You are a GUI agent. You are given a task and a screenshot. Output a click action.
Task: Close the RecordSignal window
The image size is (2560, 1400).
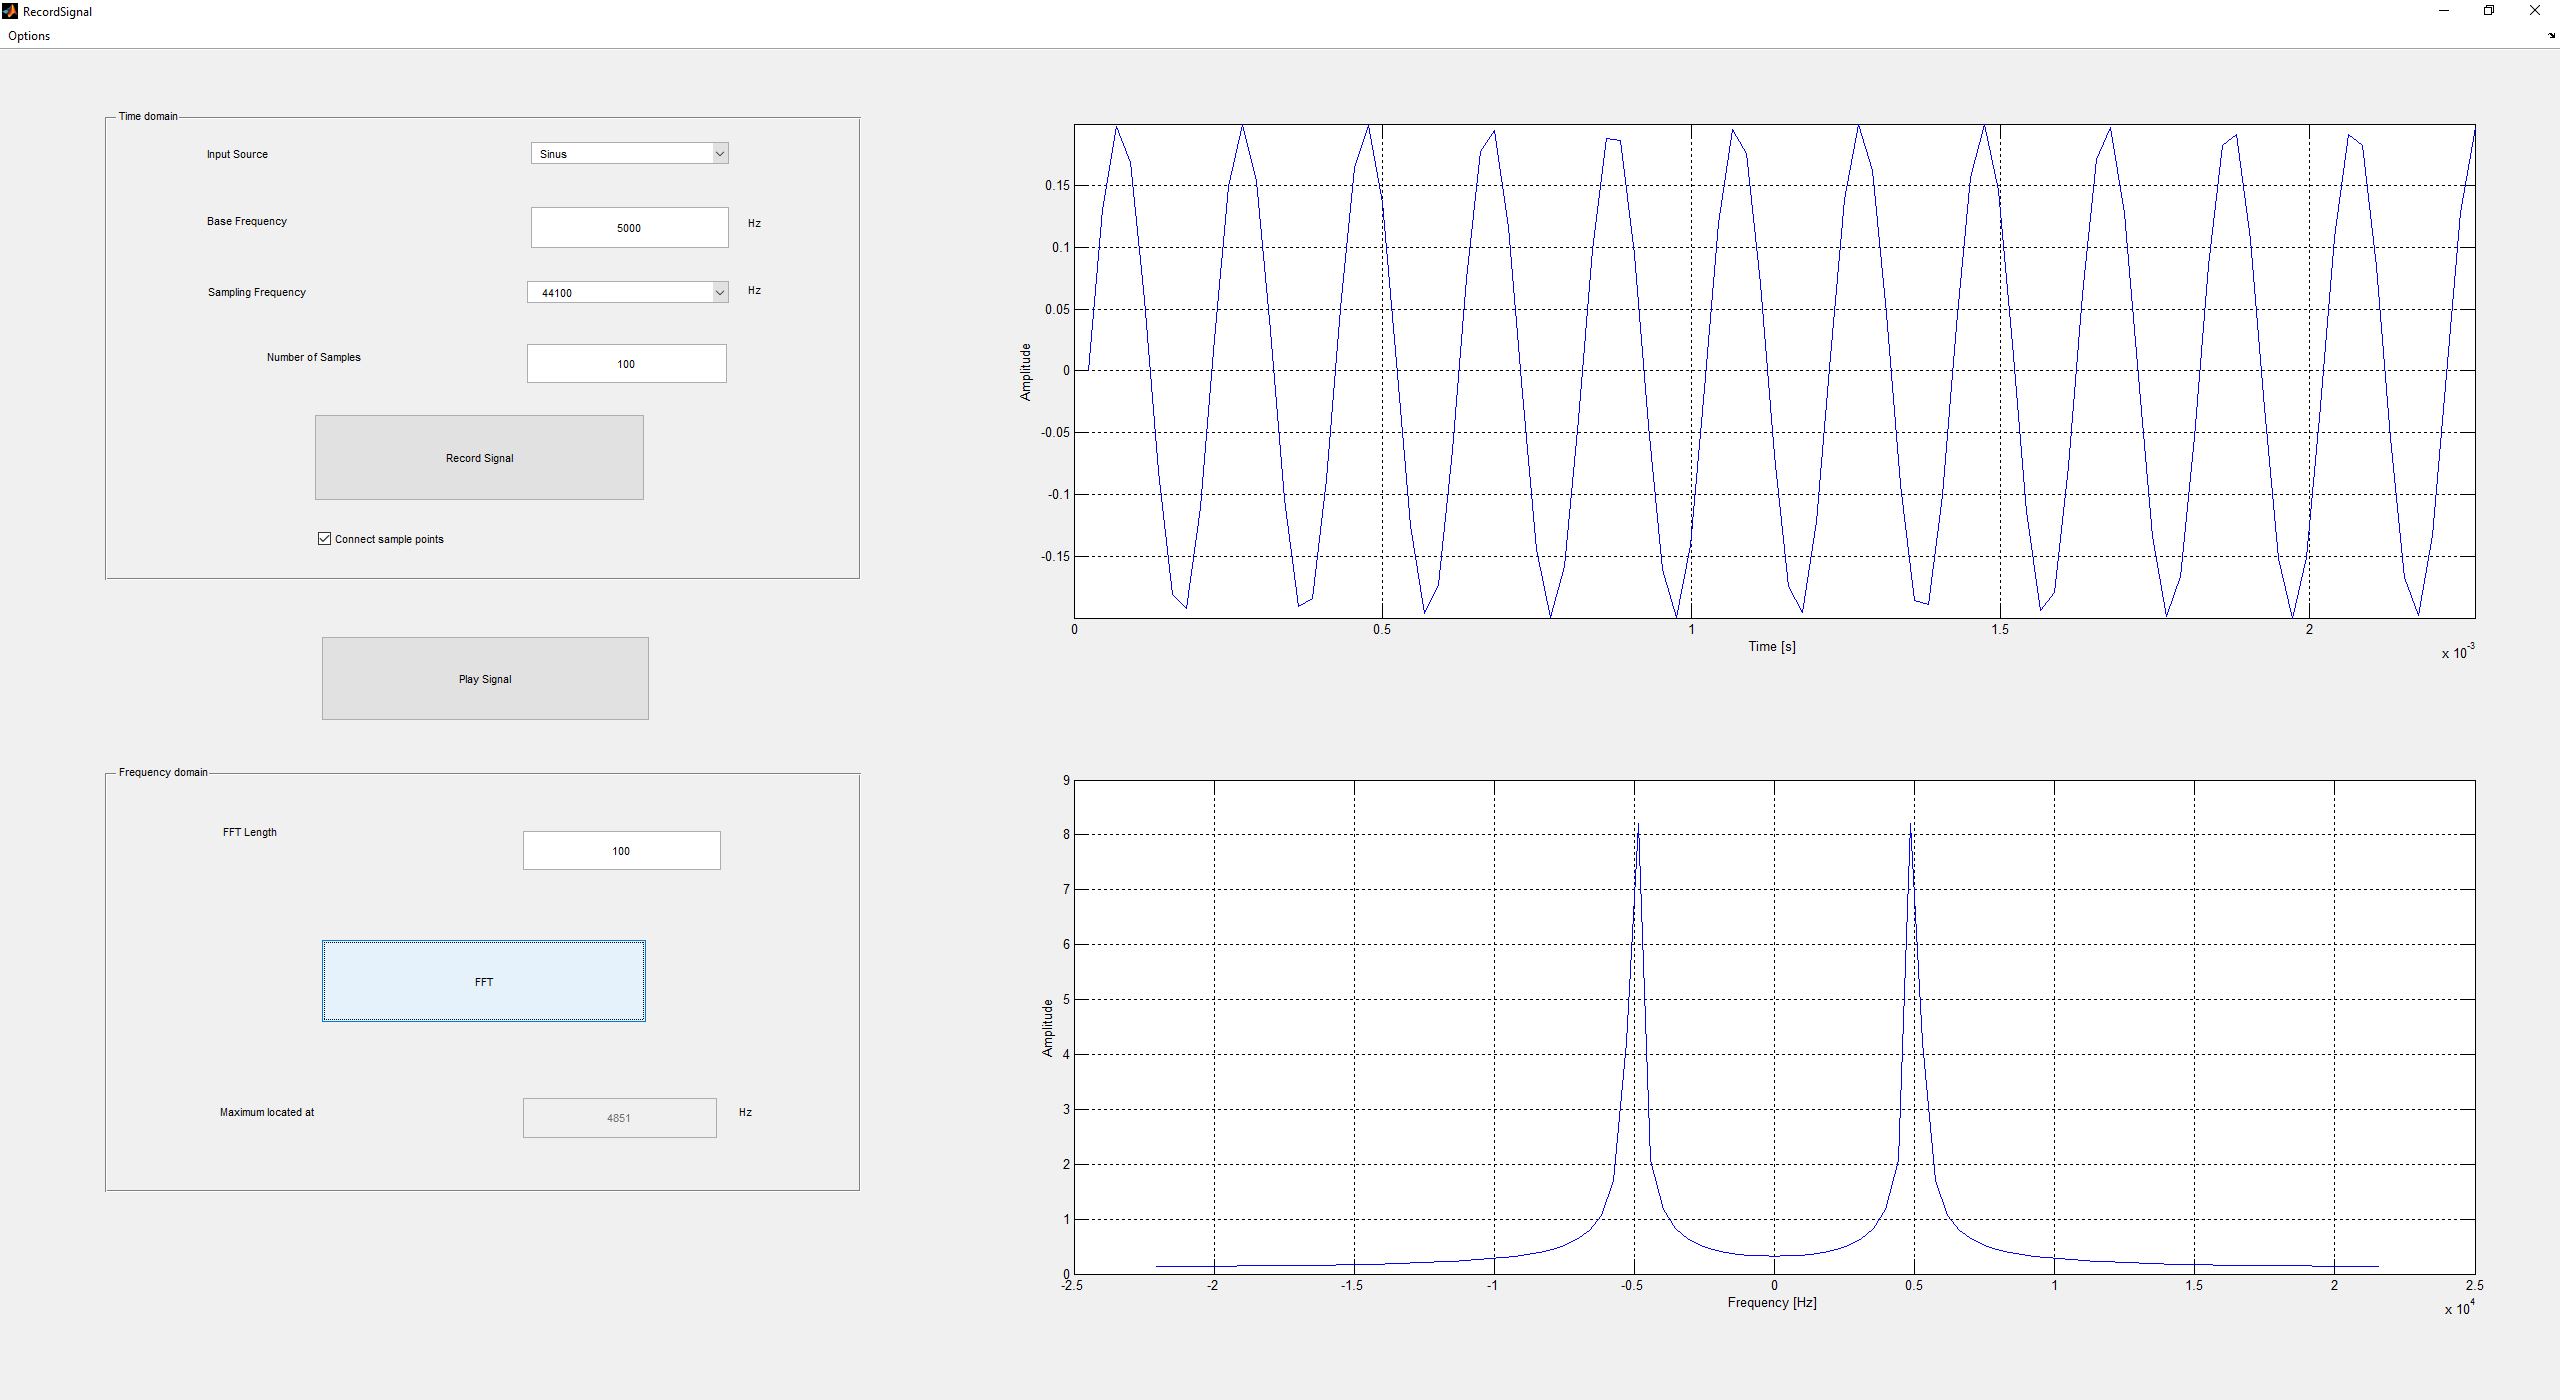pos(2534,11)
